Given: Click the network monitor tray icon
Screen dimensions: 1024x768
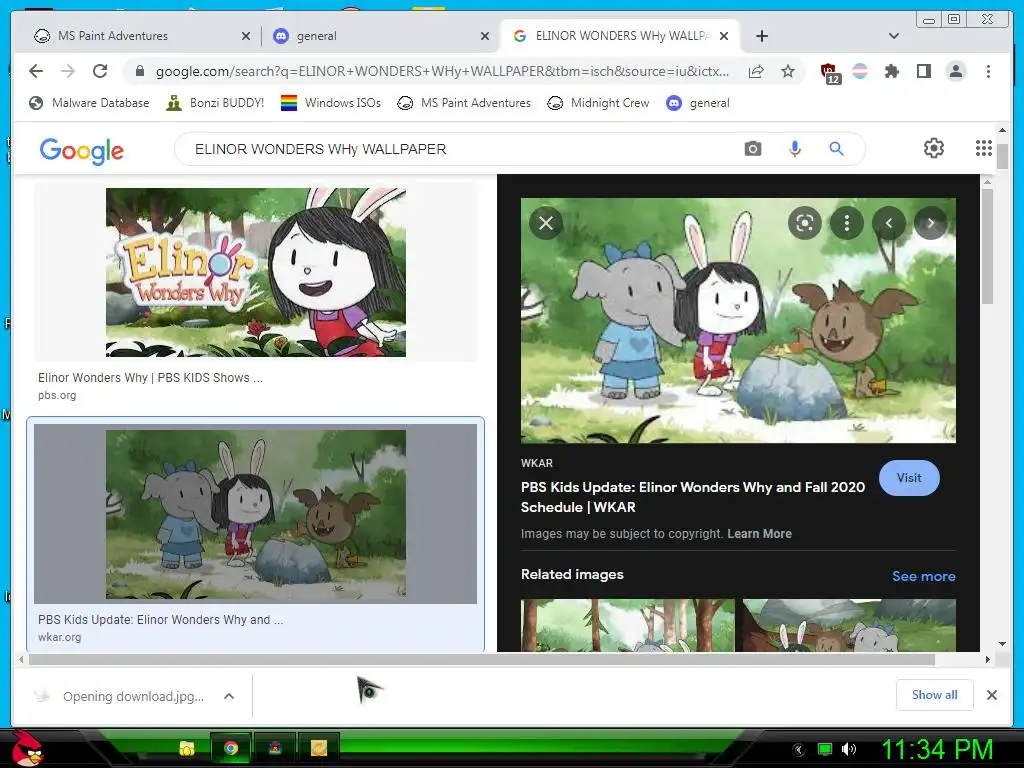Looking at the screenshot, I should pos(825,749).
